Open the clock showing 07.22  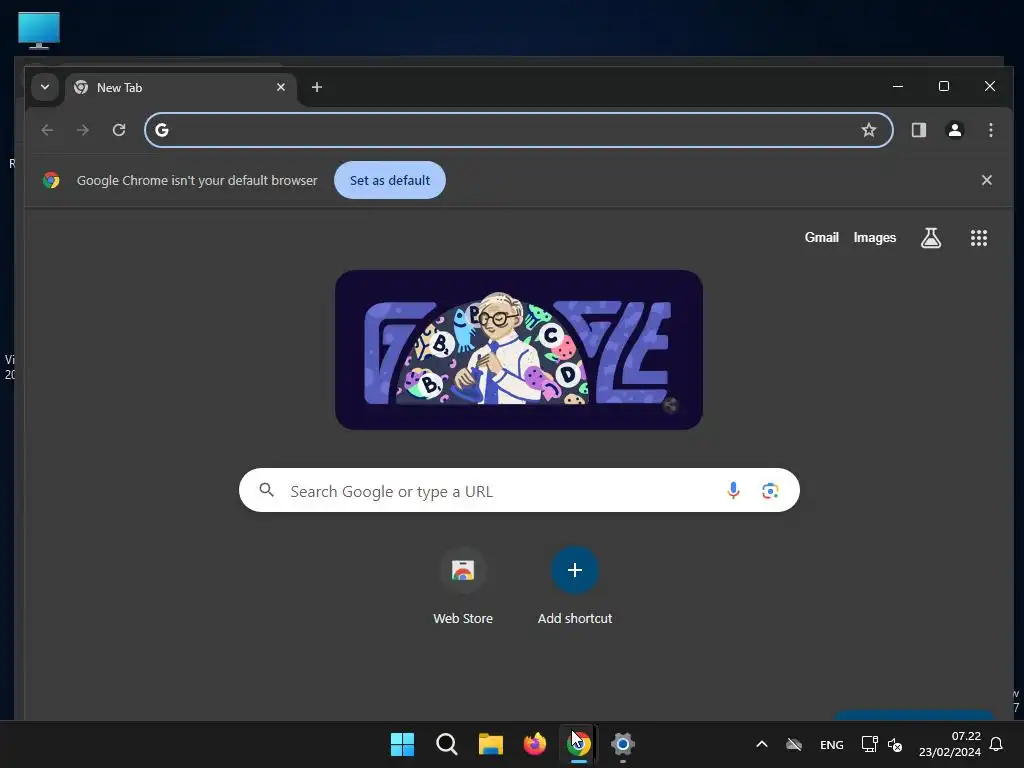click(950, 744)
